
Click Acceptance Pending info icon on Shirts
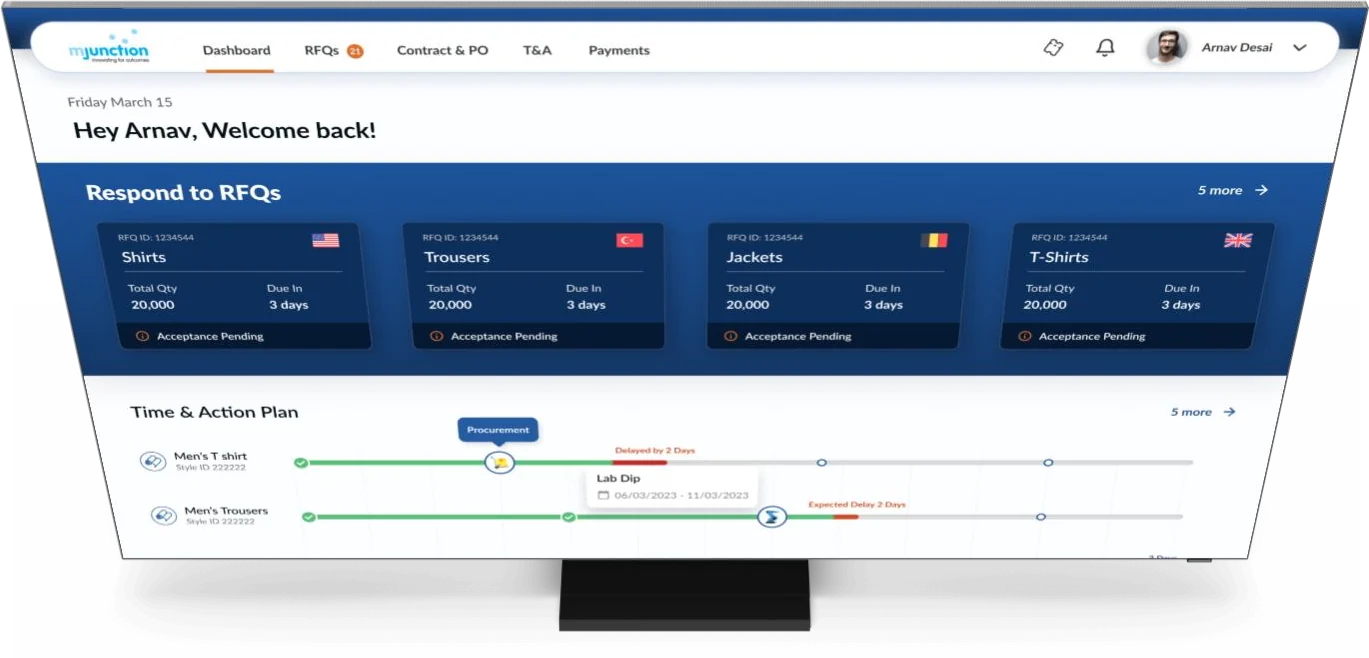[x=141, y=336]
